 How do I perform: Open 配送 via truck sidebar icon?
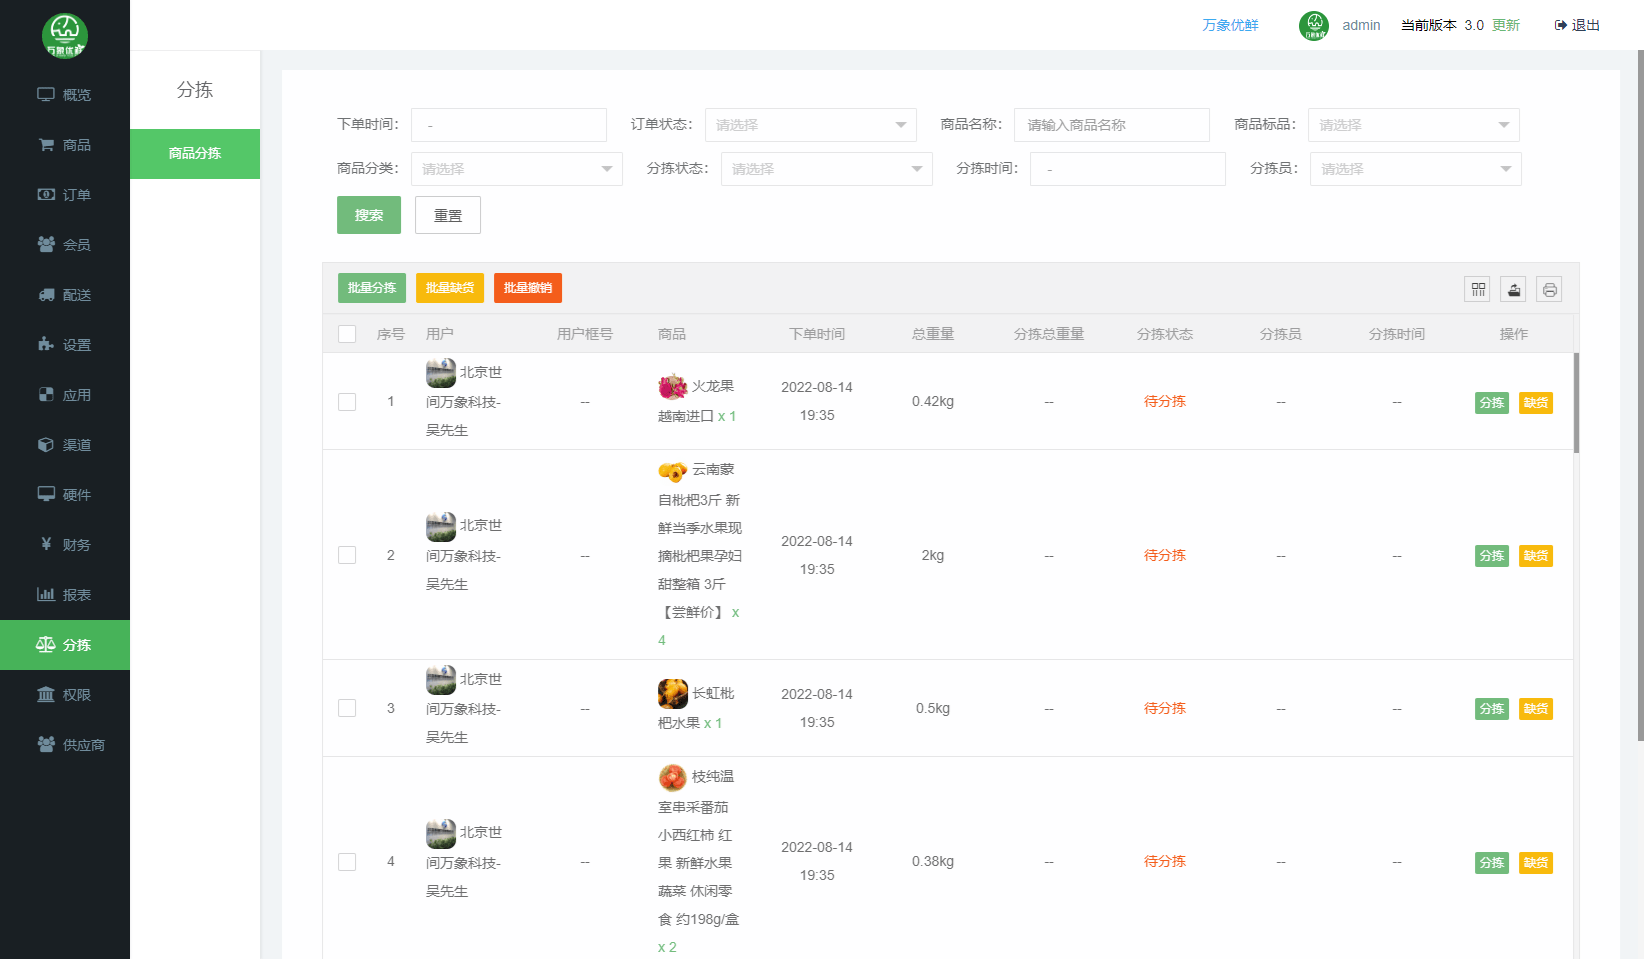pos(46,295)
